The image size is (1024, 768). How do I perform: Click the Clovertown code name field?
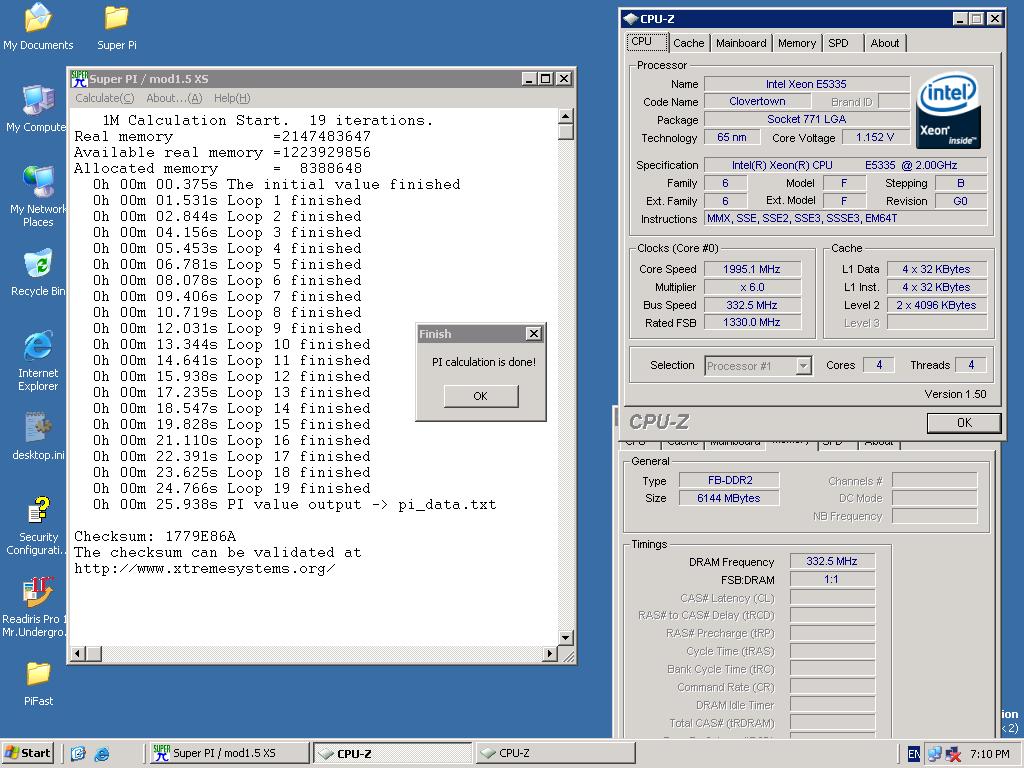(758, 101)
